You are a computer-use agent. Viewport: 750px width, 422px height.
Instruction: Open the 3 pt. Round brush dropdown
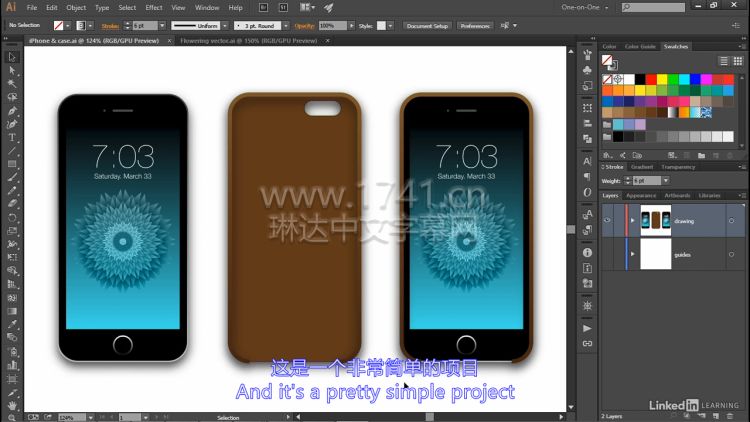[x=286, y=26]
